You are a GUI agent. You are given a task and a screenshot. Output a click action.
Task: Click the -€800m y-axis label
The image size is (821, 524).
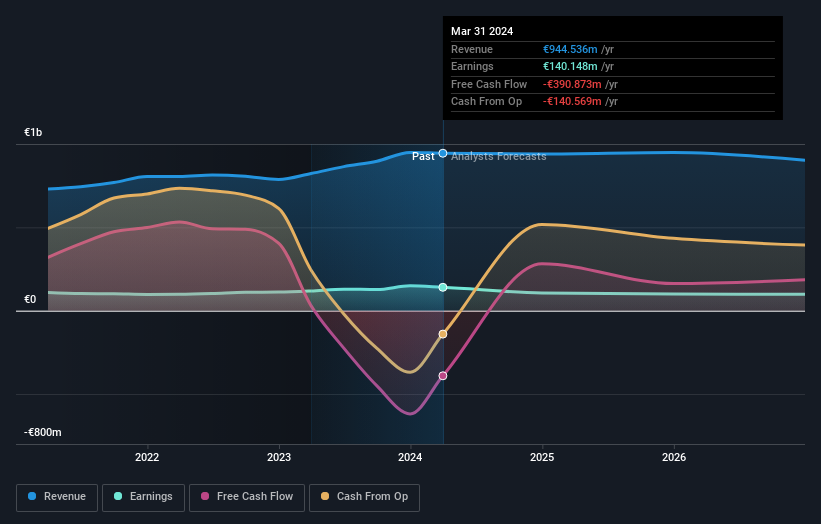point(42,432)
